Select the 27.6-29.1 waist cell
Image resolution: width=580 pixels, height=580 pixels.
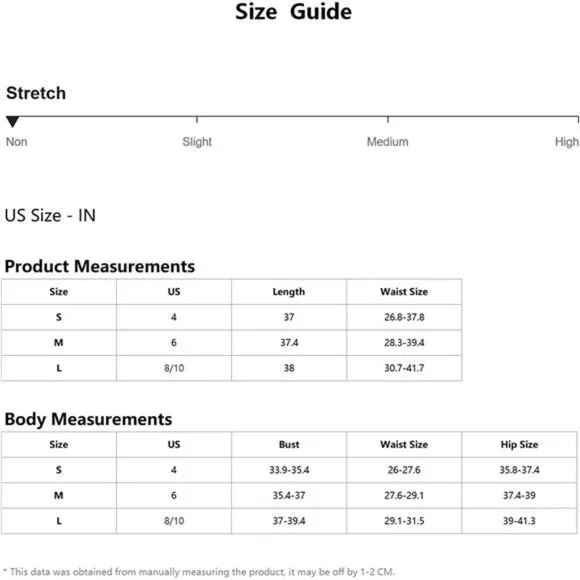coord(404,496)
